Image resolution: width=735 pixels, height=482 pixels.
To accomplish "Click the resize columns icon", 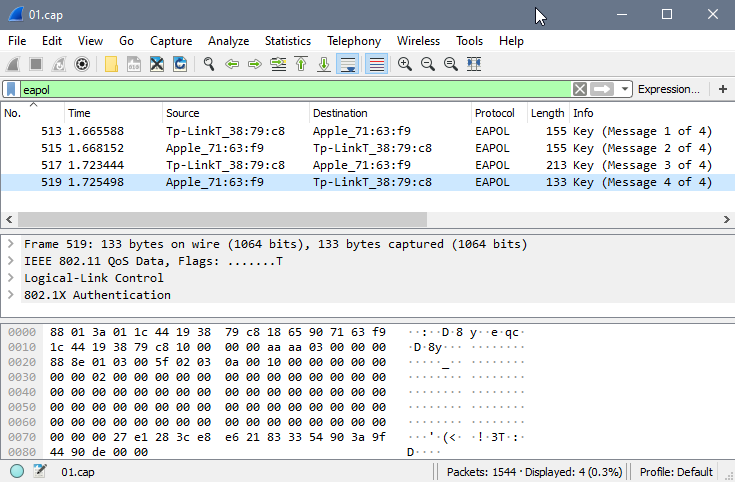I will 474,64.
